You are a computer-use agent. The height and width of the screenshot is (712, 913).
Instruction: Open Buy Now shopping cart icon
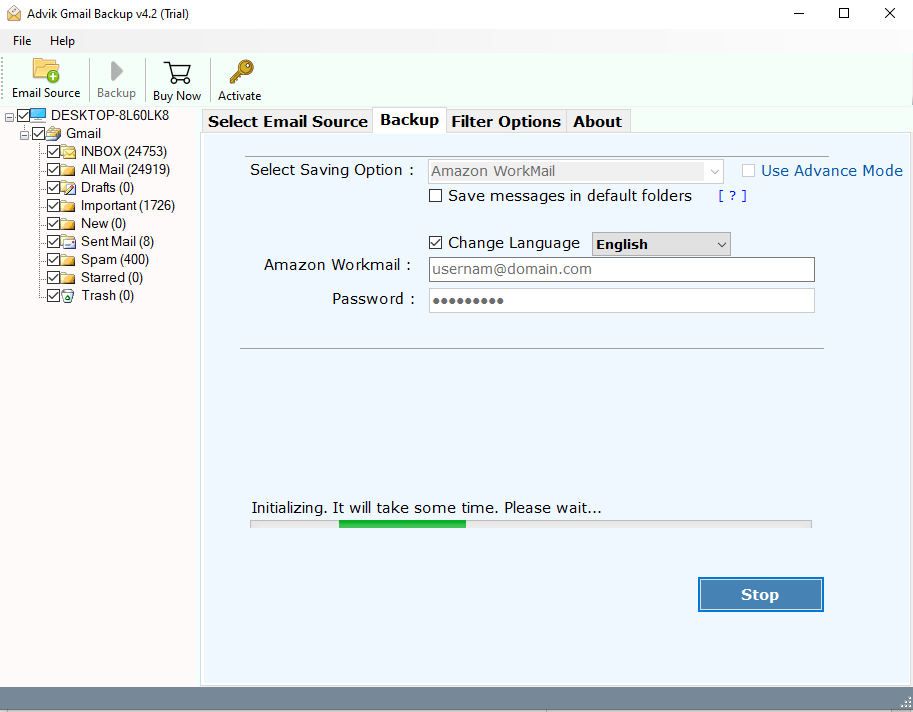(x=177, y=73)
